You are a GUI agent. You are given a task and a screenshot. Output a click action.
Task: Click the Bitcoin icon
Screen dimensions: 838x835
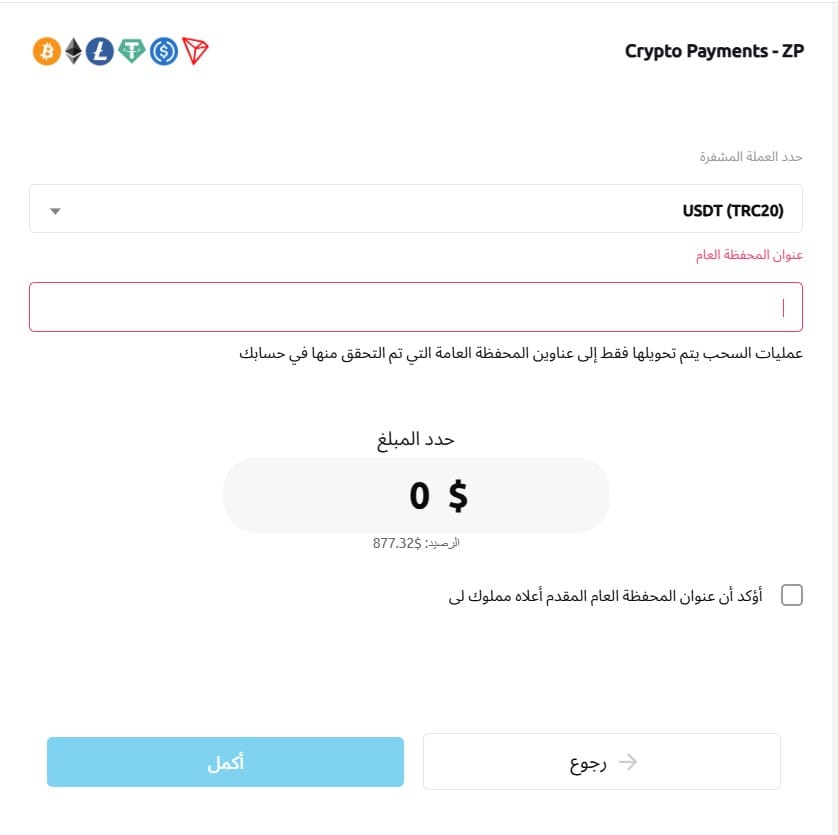click(x=46, y=51)
